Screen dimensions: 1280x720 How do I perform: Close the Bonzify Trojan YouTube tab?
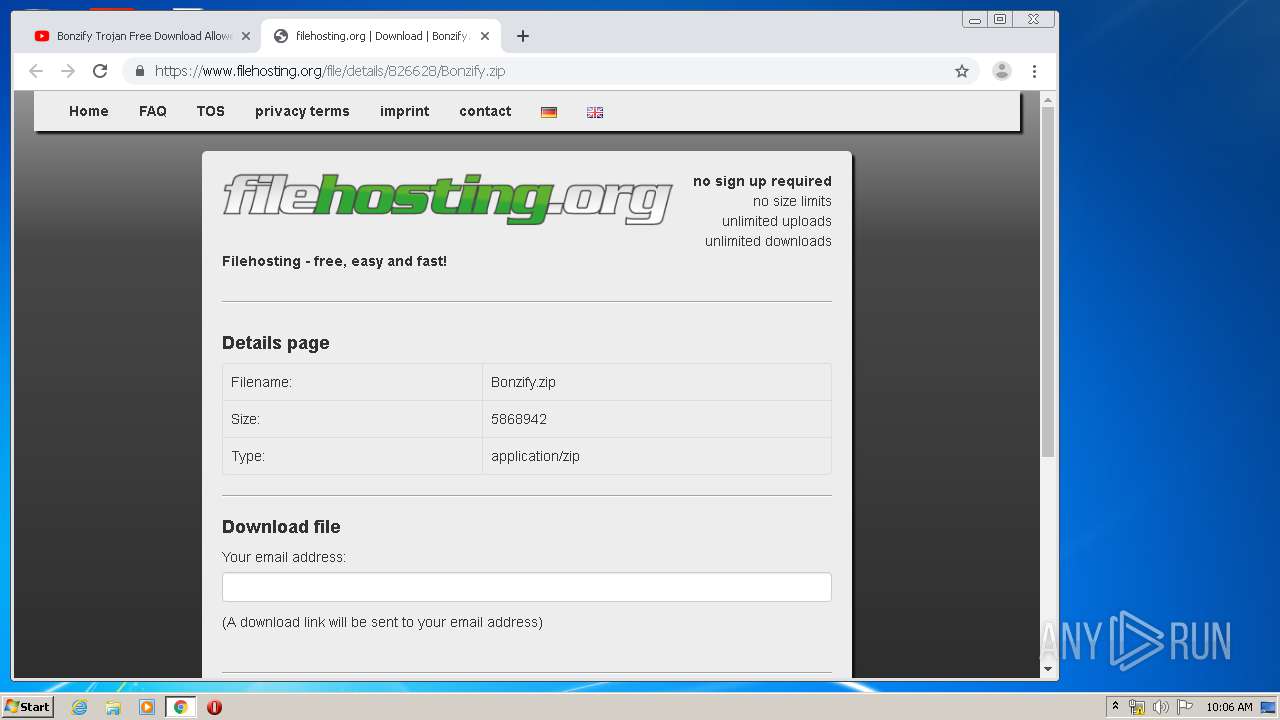(246, 36)
